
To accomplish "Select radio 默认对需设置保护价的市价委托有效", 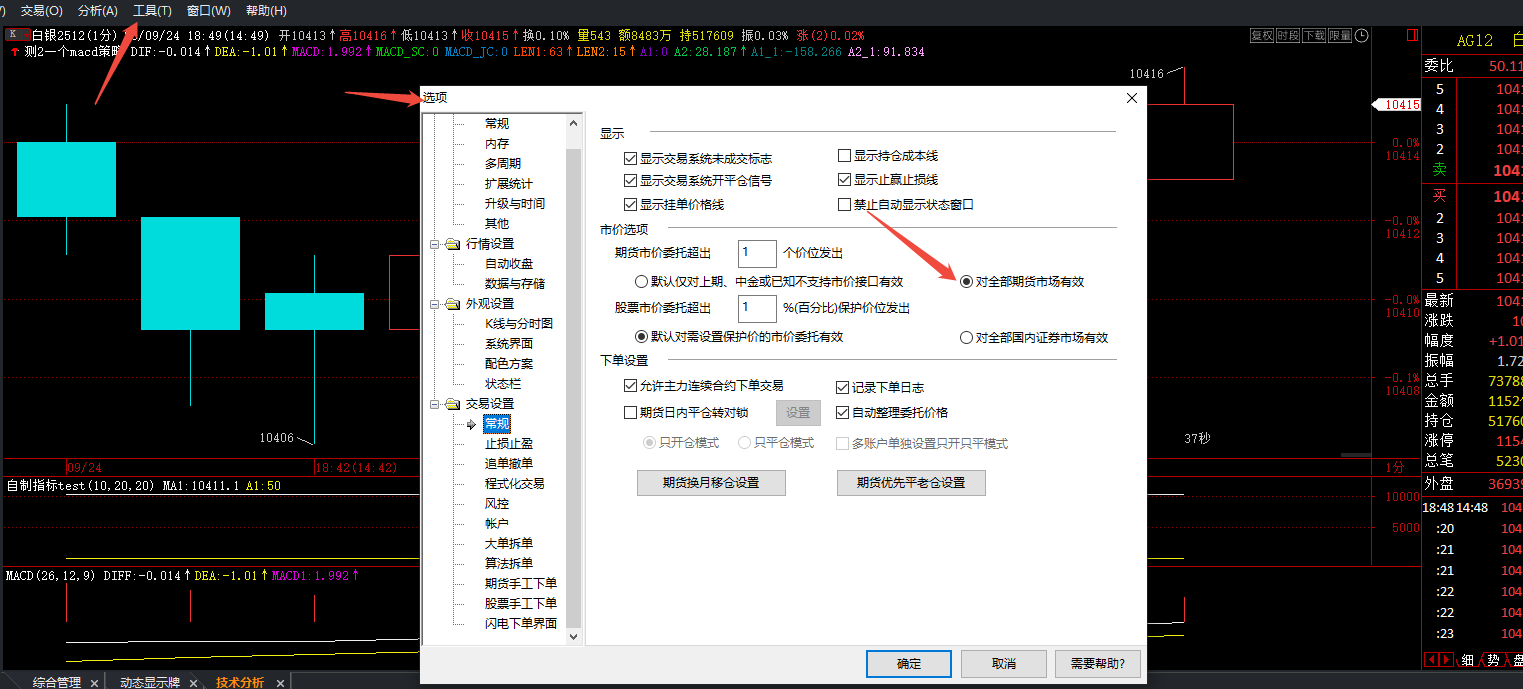I will tap(642, 337).
